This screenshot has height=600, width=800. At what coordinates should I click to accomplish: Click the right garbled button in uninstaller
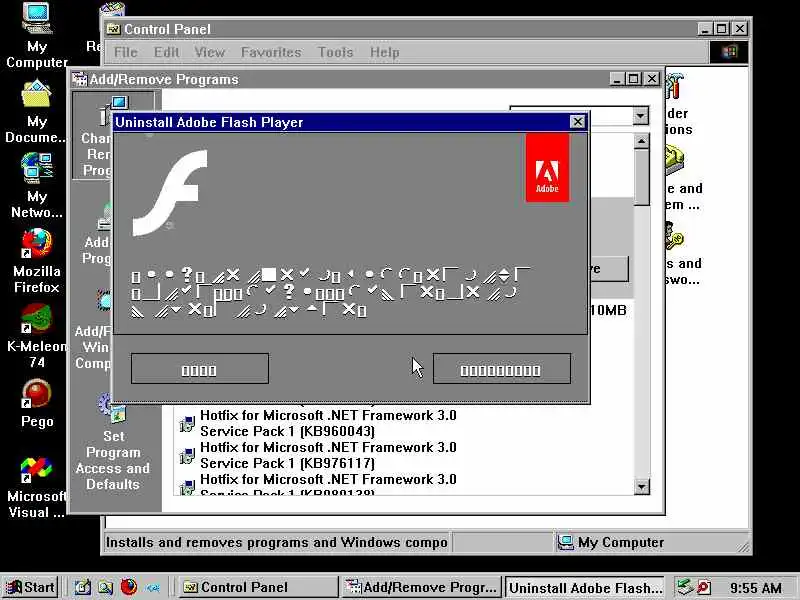click(502, 368)
